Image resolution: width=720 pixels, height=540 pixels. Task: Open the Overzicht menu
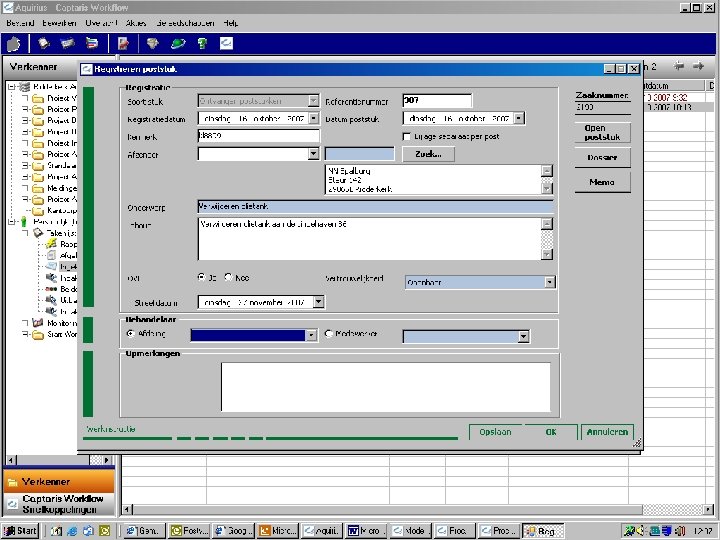(101, 23)
